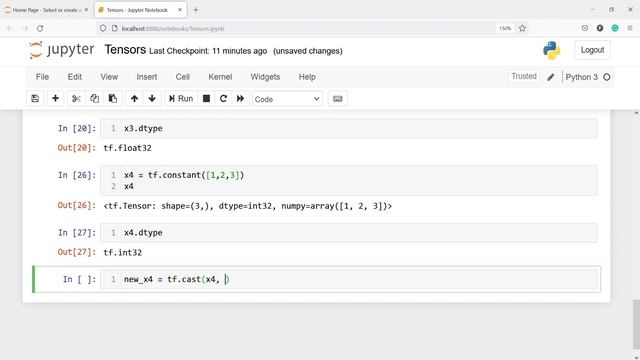Open the Cell menu
The image size is (640, 360).
tap(182, 77)
